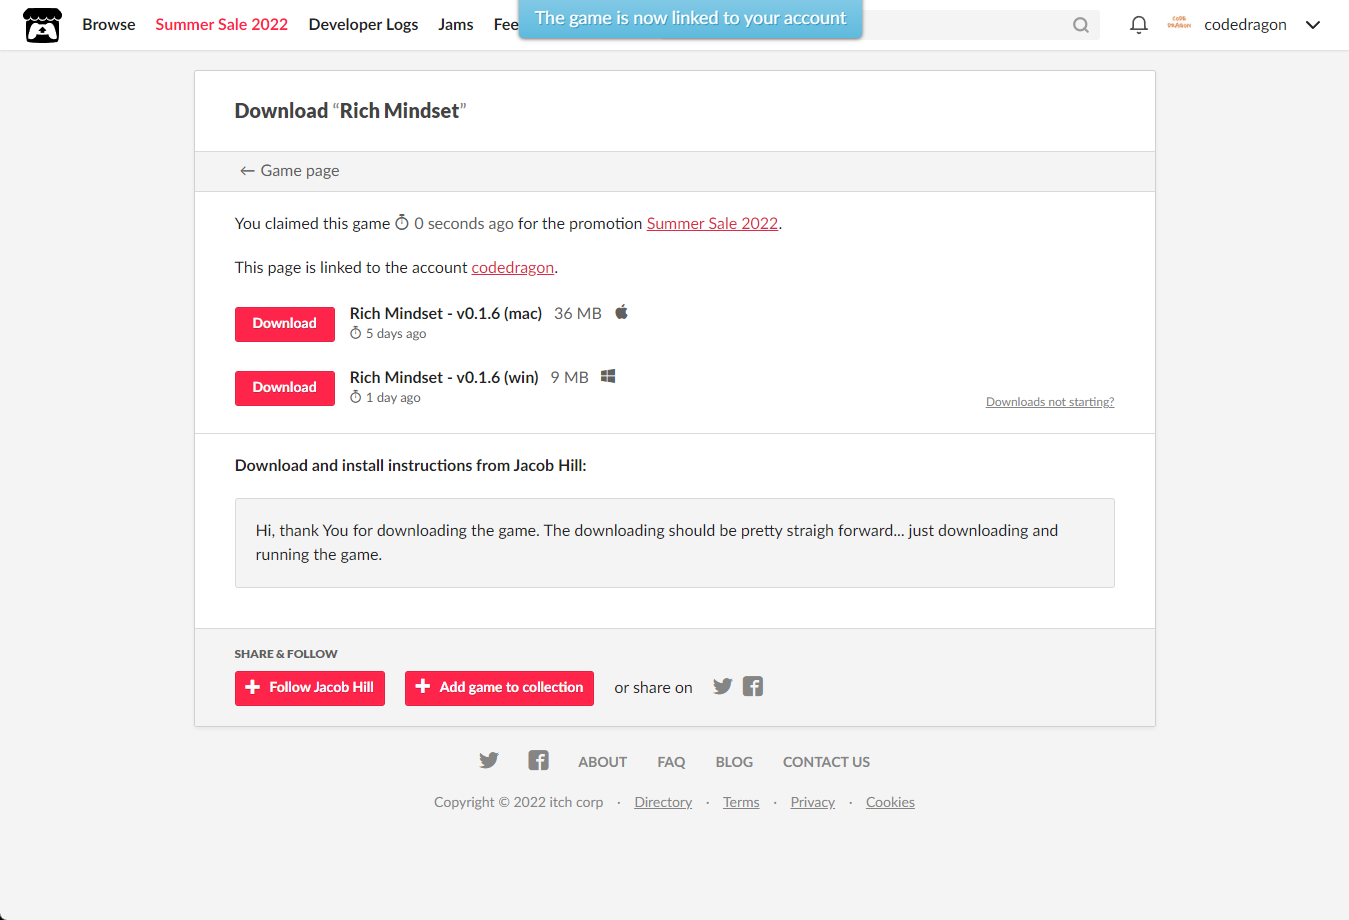Click the back arrow beside Game page
The image size is (1349, 920).
[247, 171]
